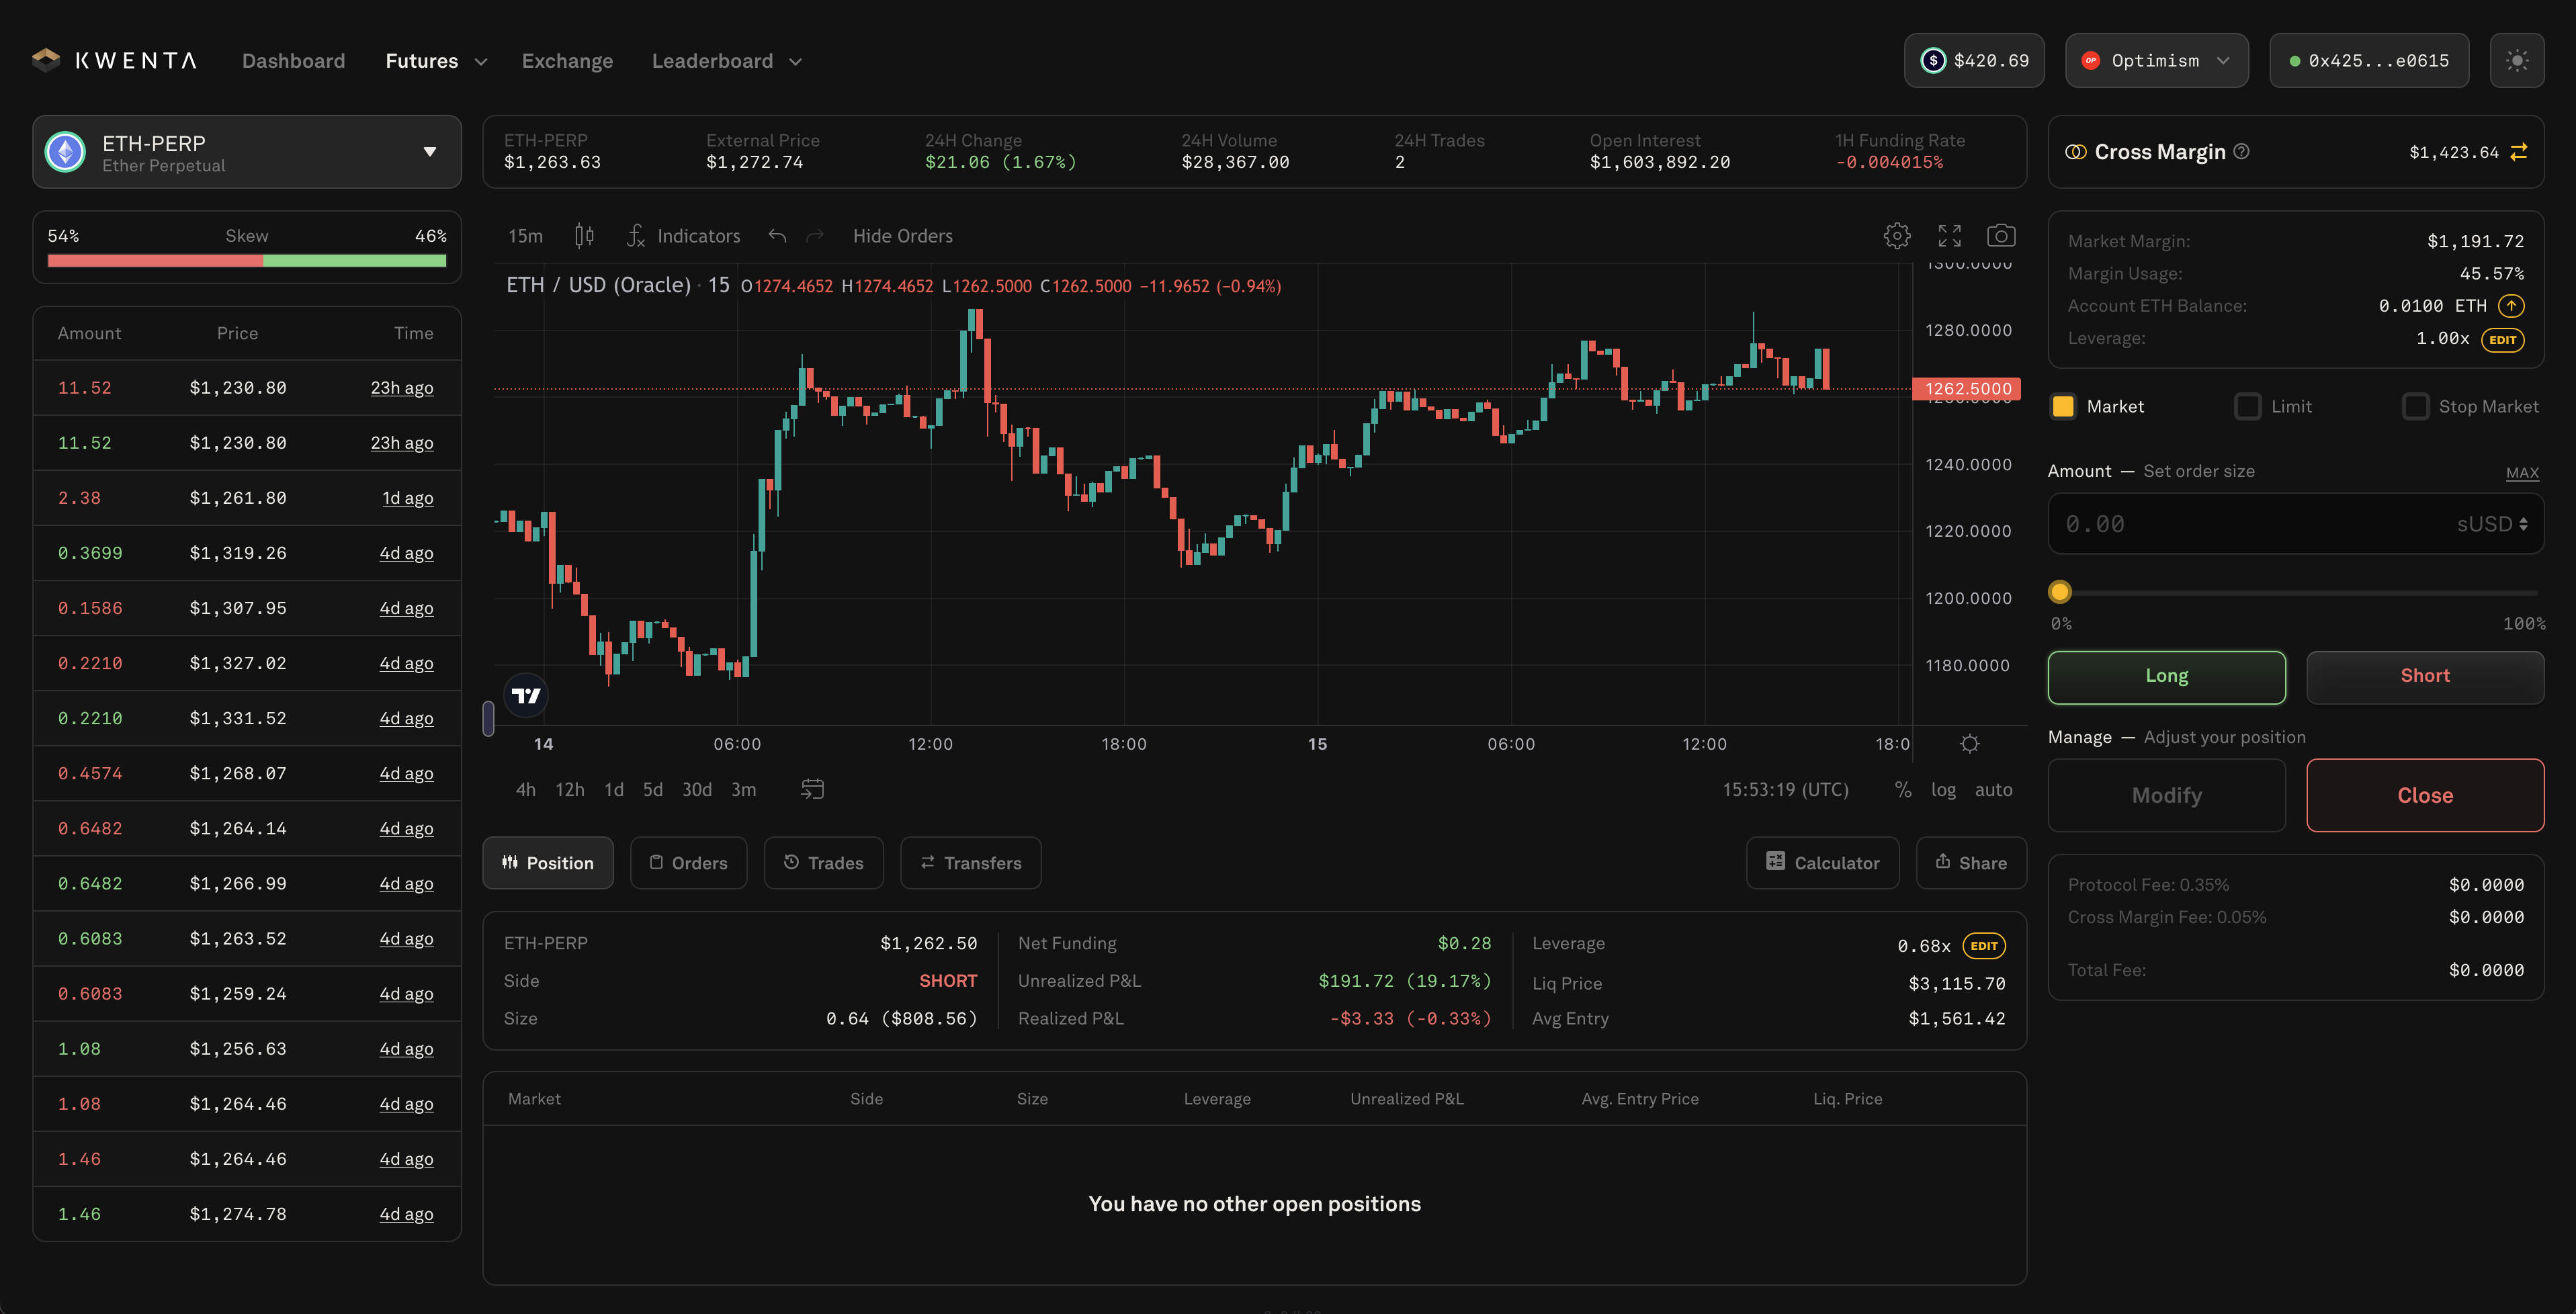This screenshot has width=2576, height=1314.
Task: Click current price label 1262.5000
Action: 1967,388
